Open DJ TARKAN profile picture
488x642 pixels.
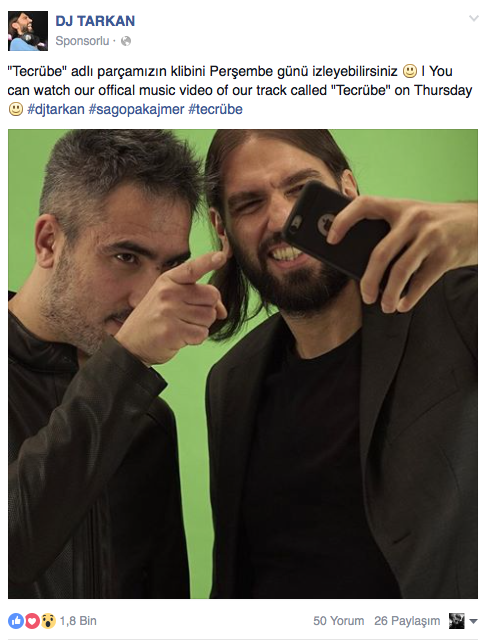coord(28,31)
